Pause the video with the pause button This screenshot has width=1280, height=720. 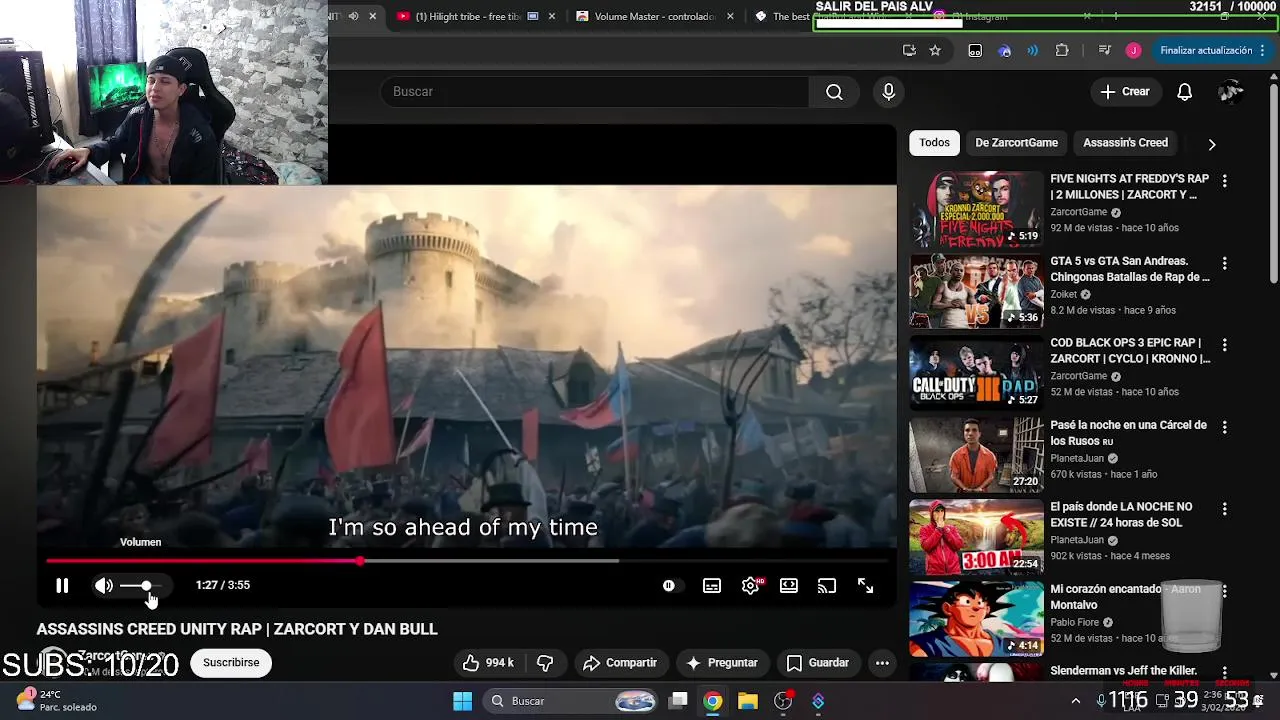[62, 586]
